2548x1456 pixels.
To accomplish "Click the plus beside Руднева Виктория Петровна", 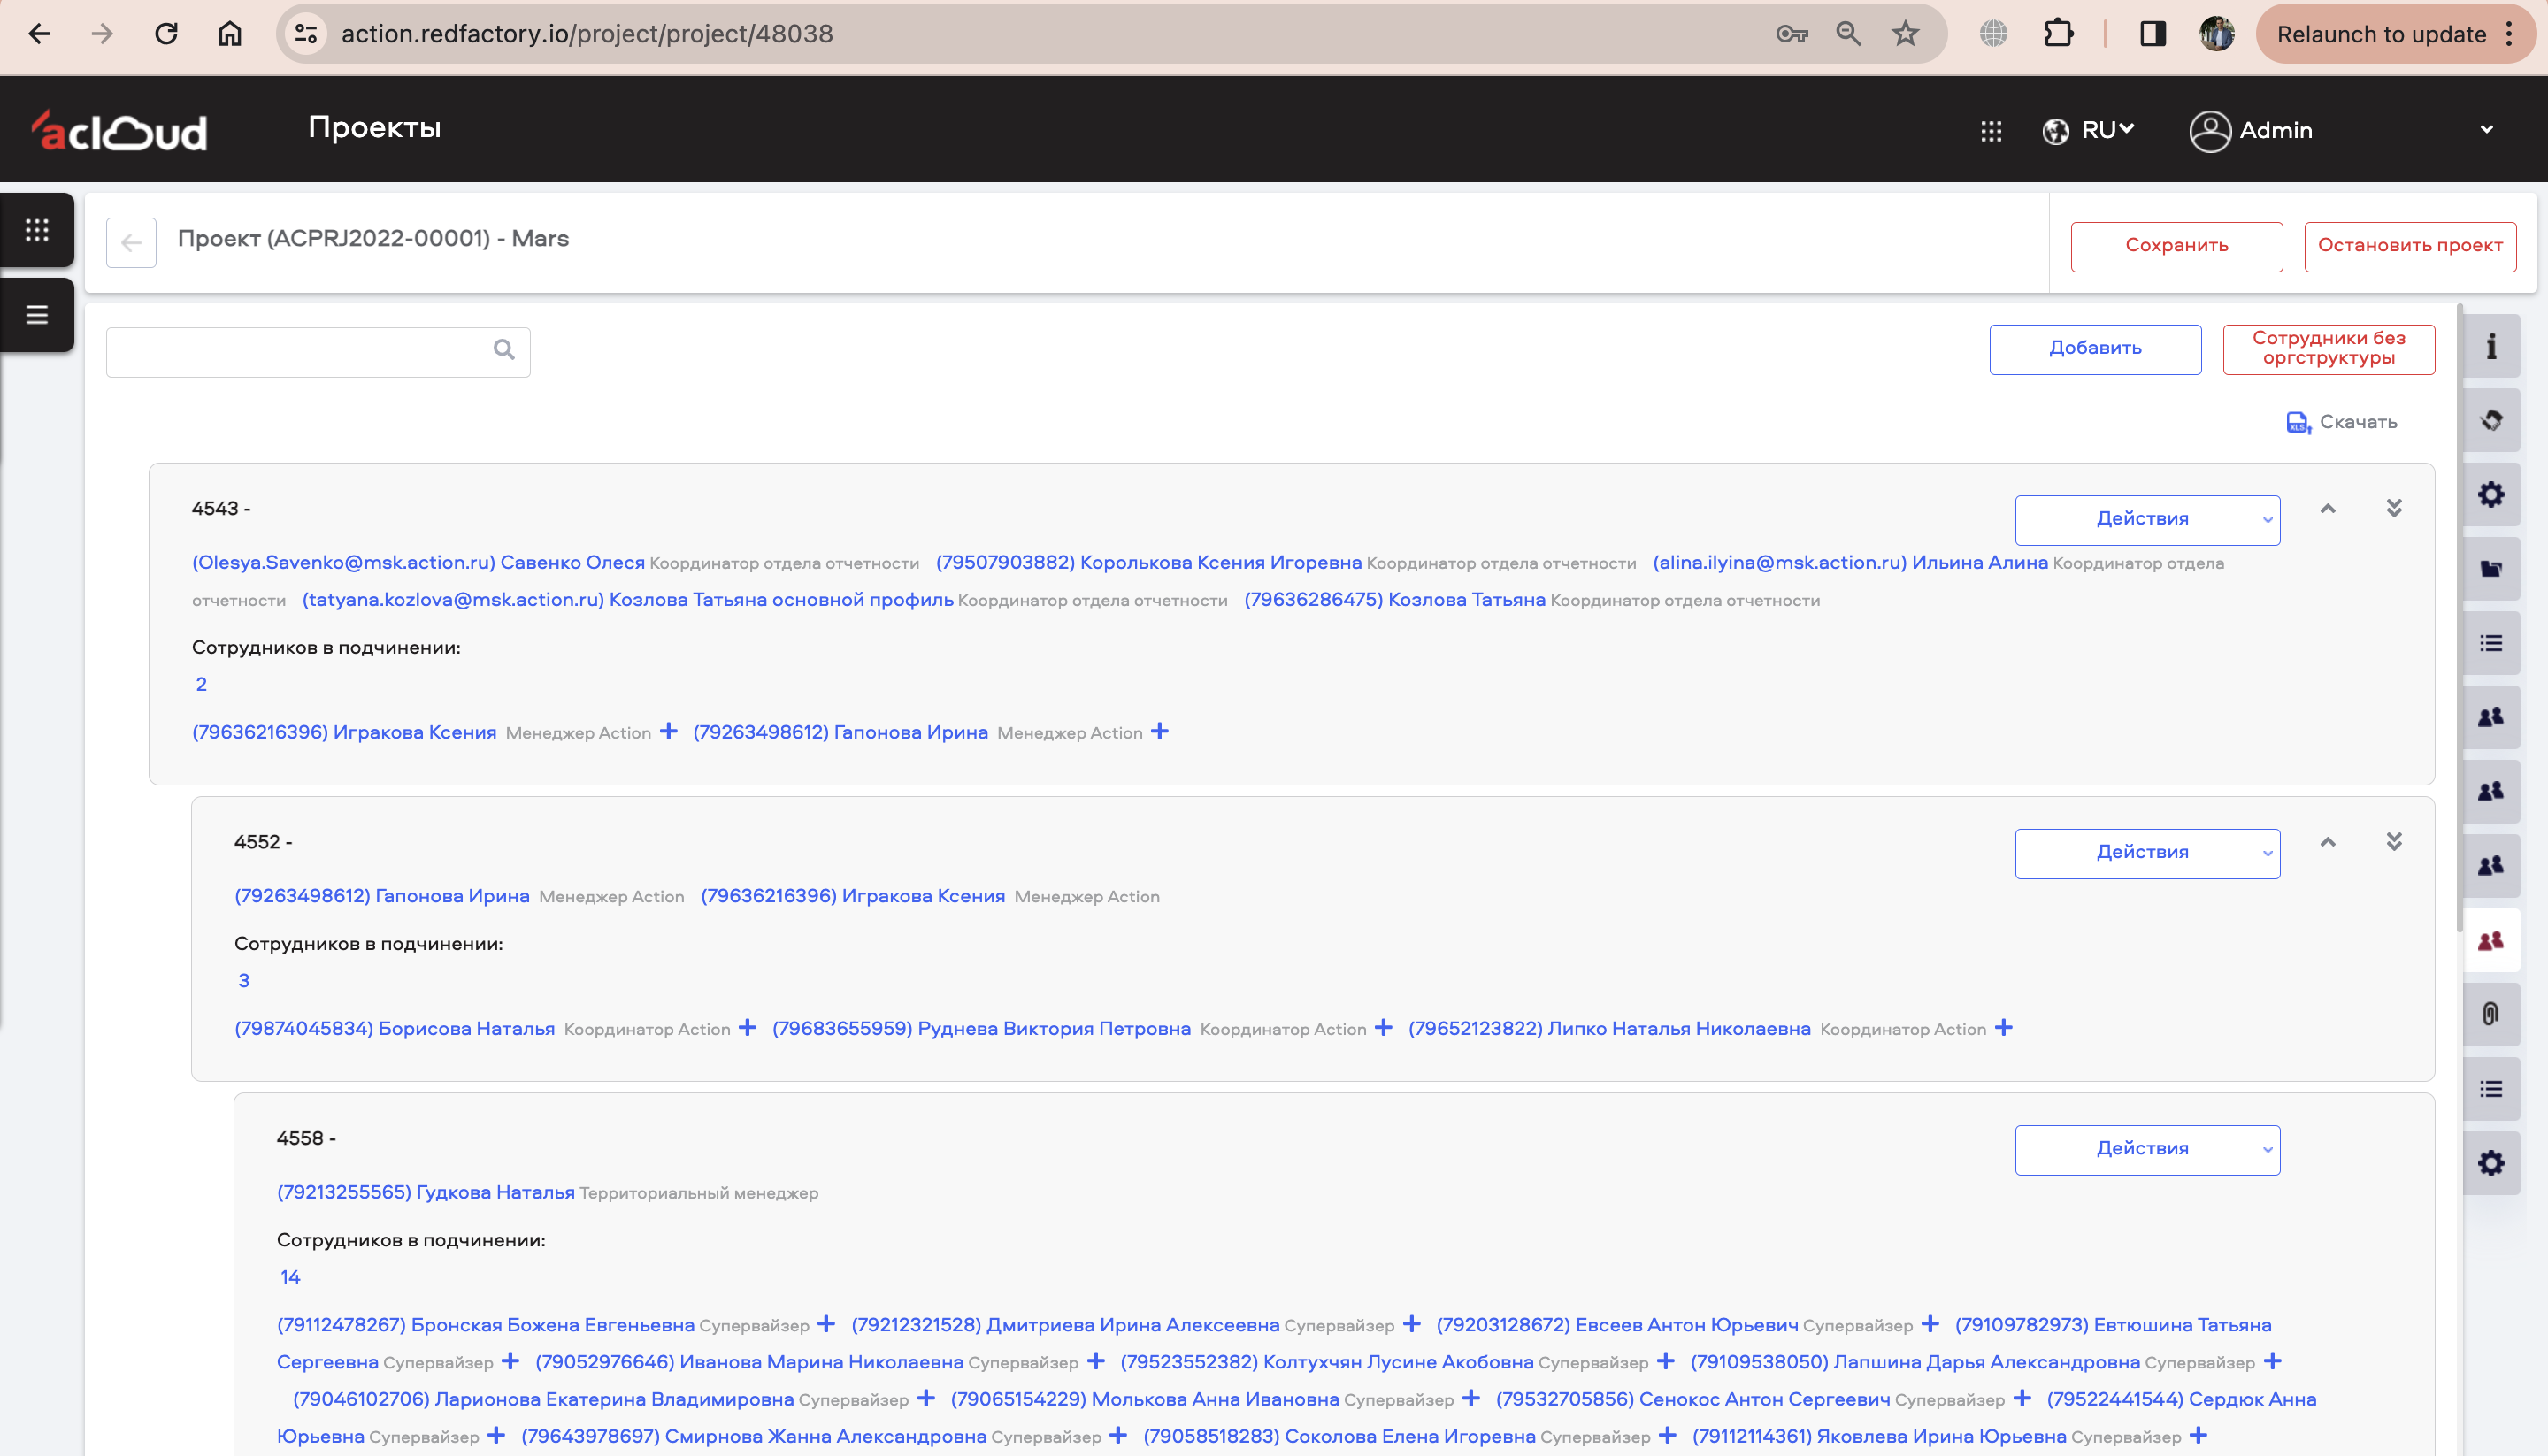I will pyautogui.click(x=1383, y=1028).
